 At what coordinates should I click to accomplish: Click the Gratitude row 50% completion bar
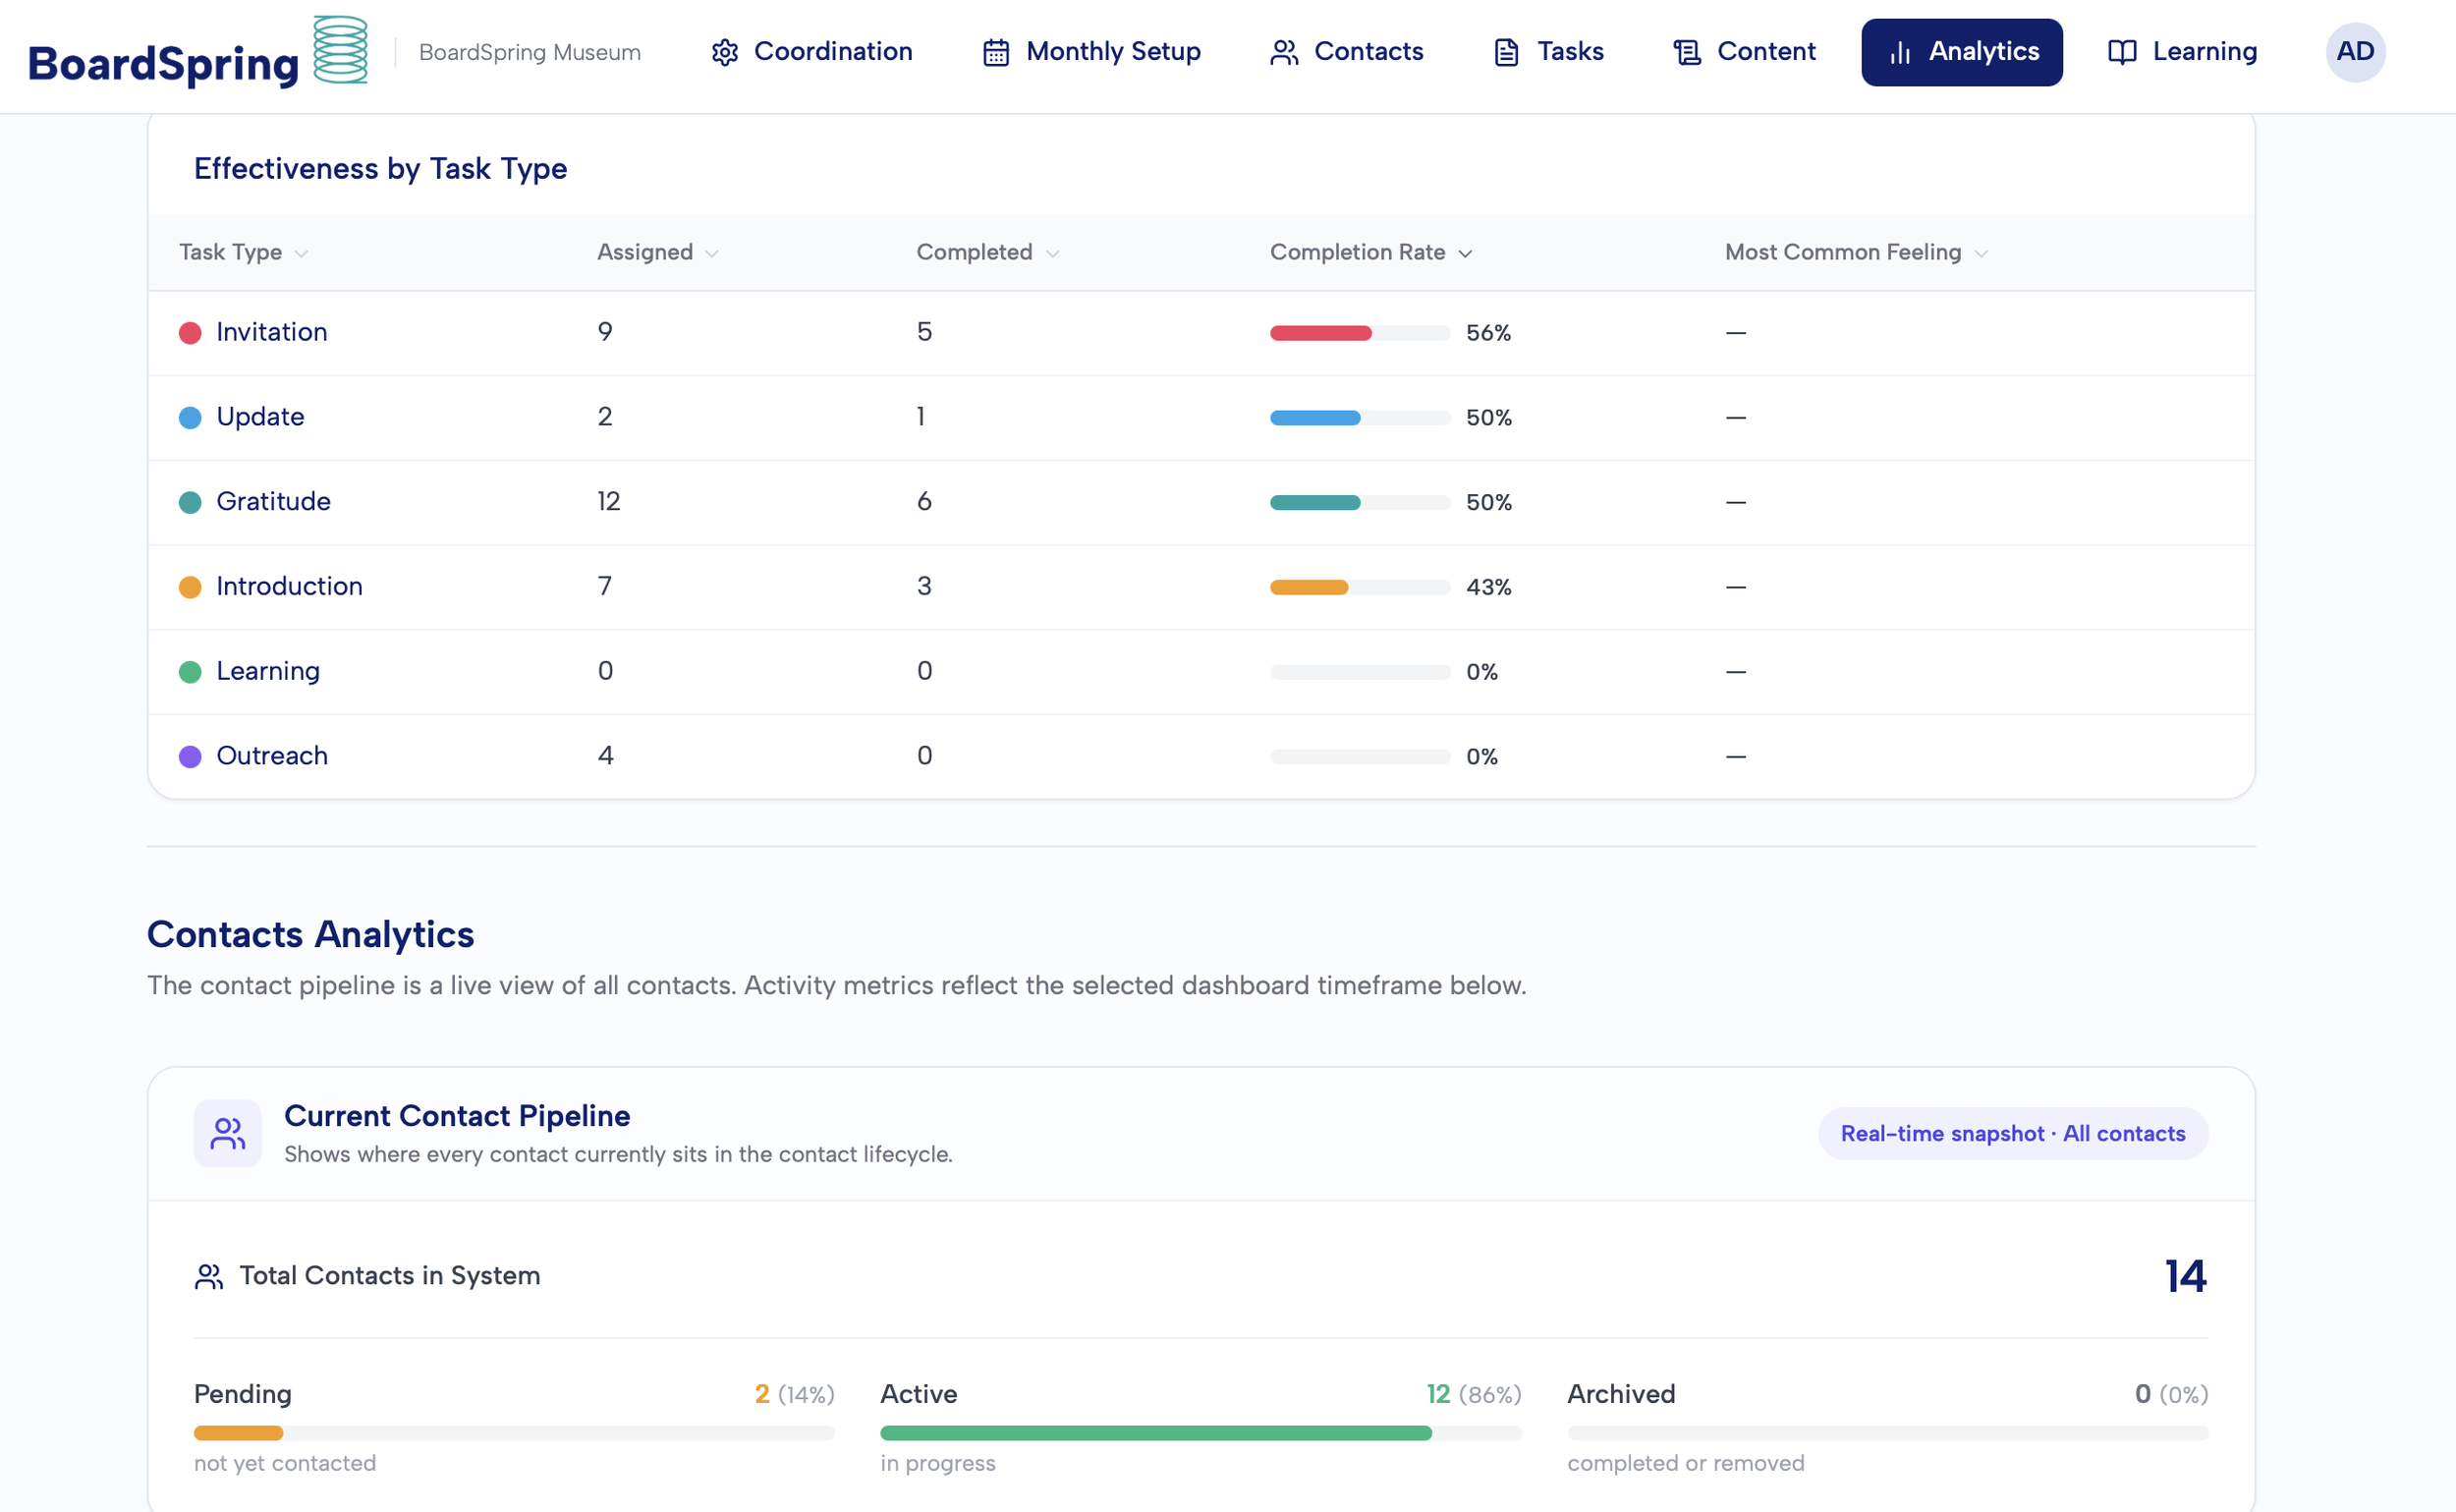[x=1360, y=503]
